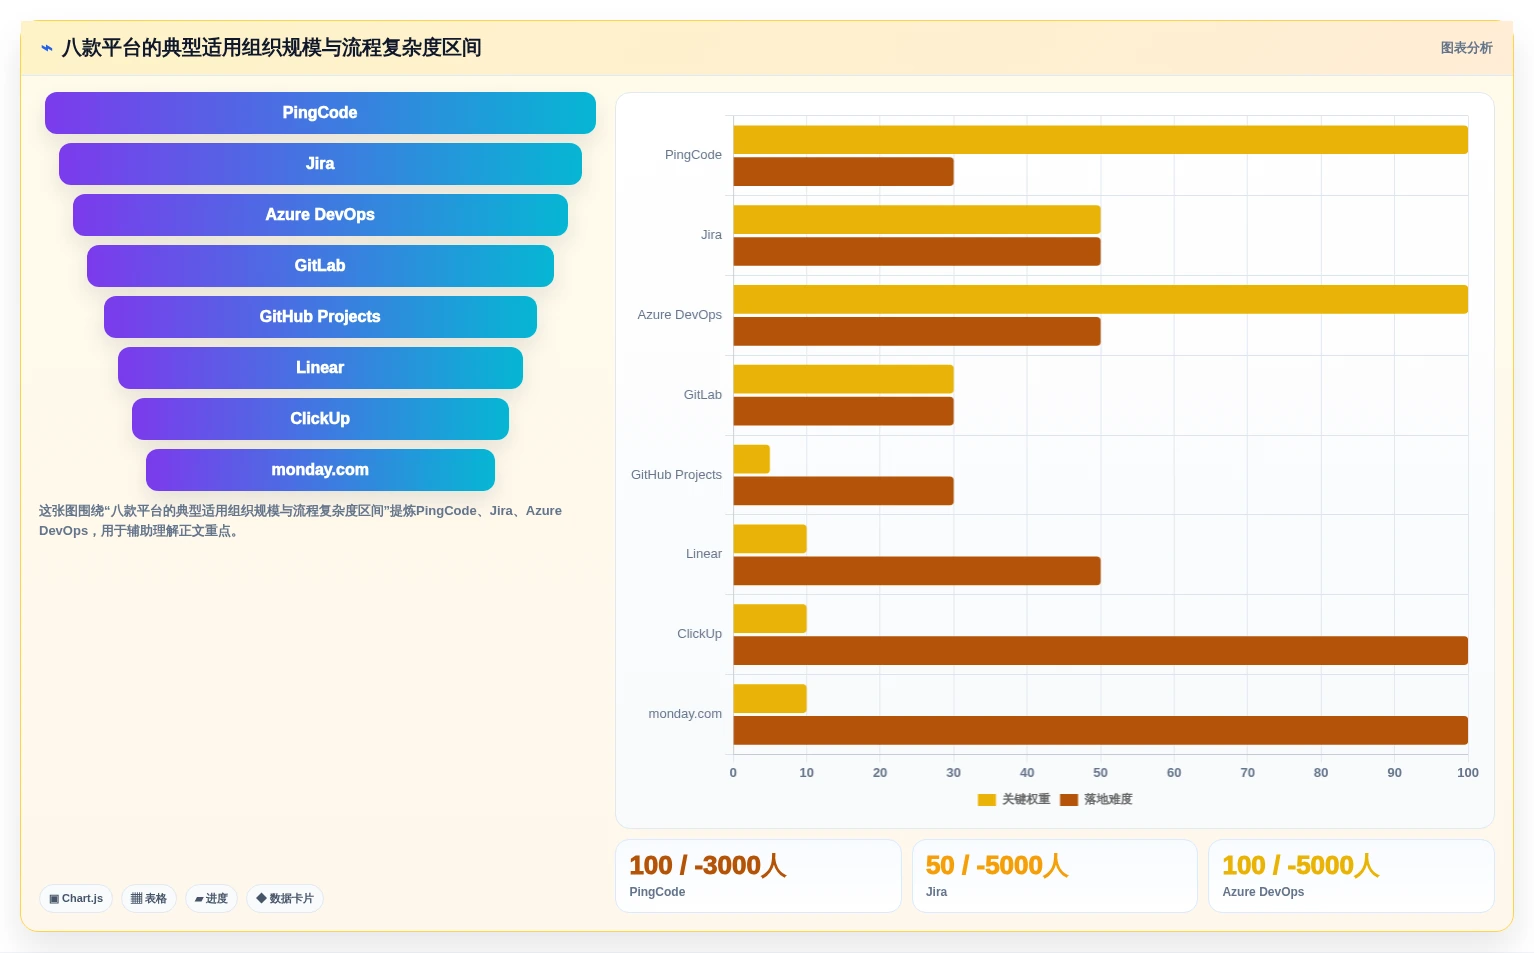The width and height of the screenshot is (1534, 953).
Task: Select the Jira funnel bar
Action: [x=320, y=164]
